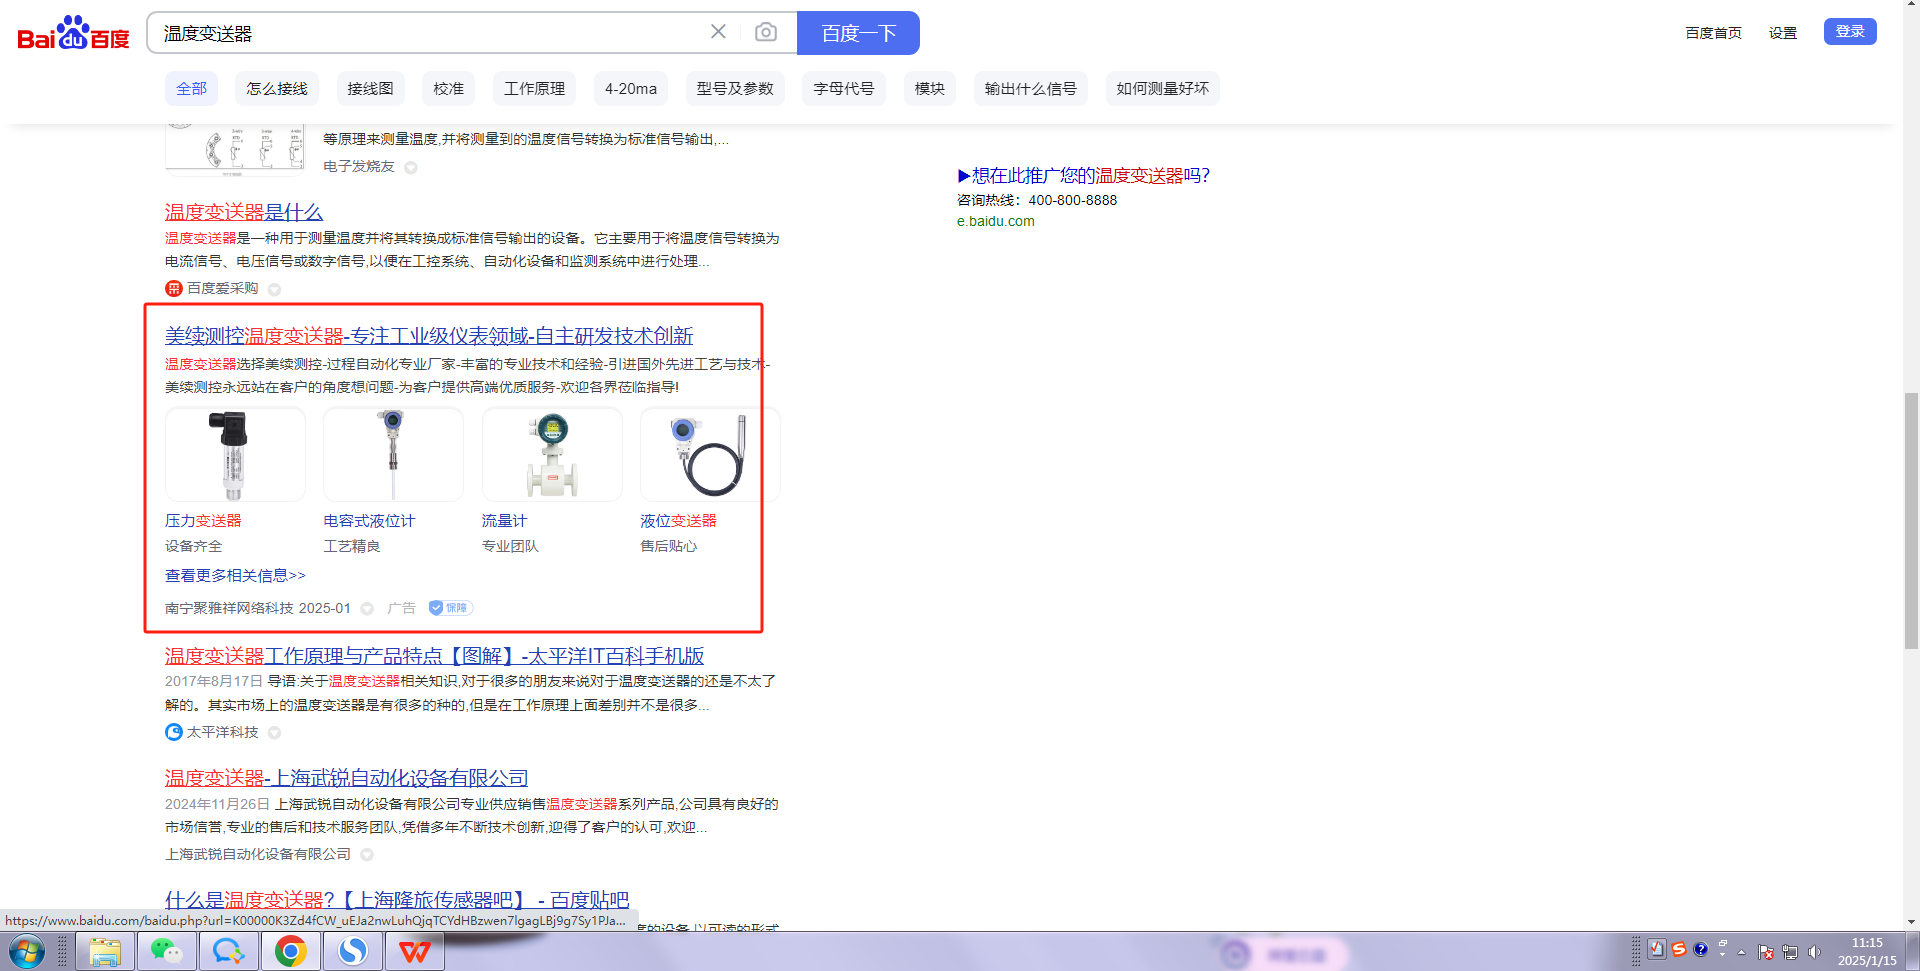The height and width of the screenshot is (971, 1920).
Task: Open the 温度变送器是什么 result link
Action: [x=244, y=212]
